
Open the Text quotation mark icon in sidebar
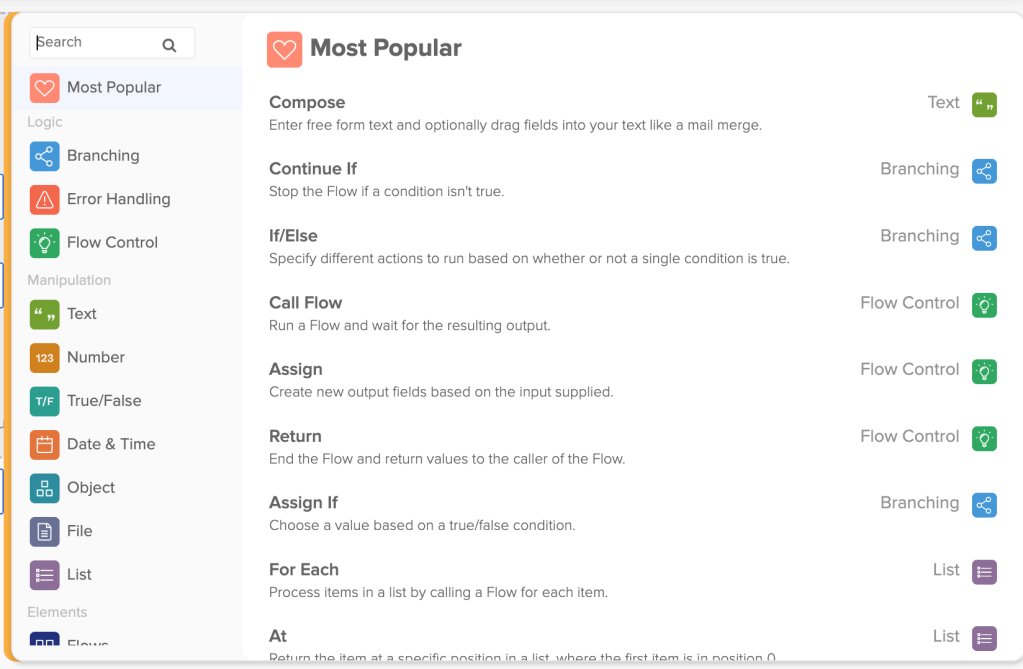point(44,314)
